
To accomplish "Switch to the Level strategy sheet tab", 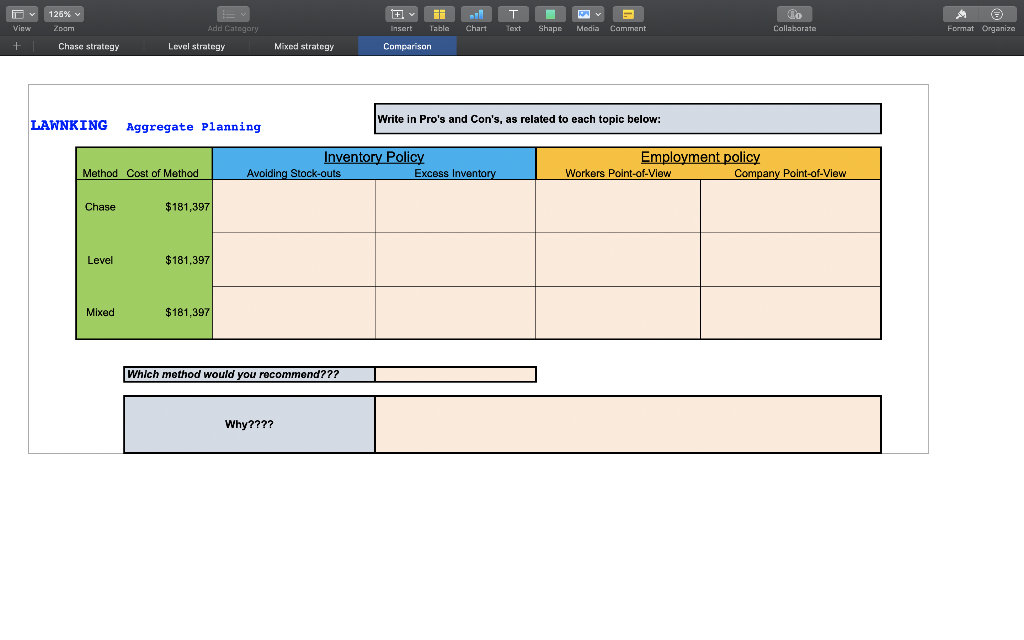I will click(197, 46).
